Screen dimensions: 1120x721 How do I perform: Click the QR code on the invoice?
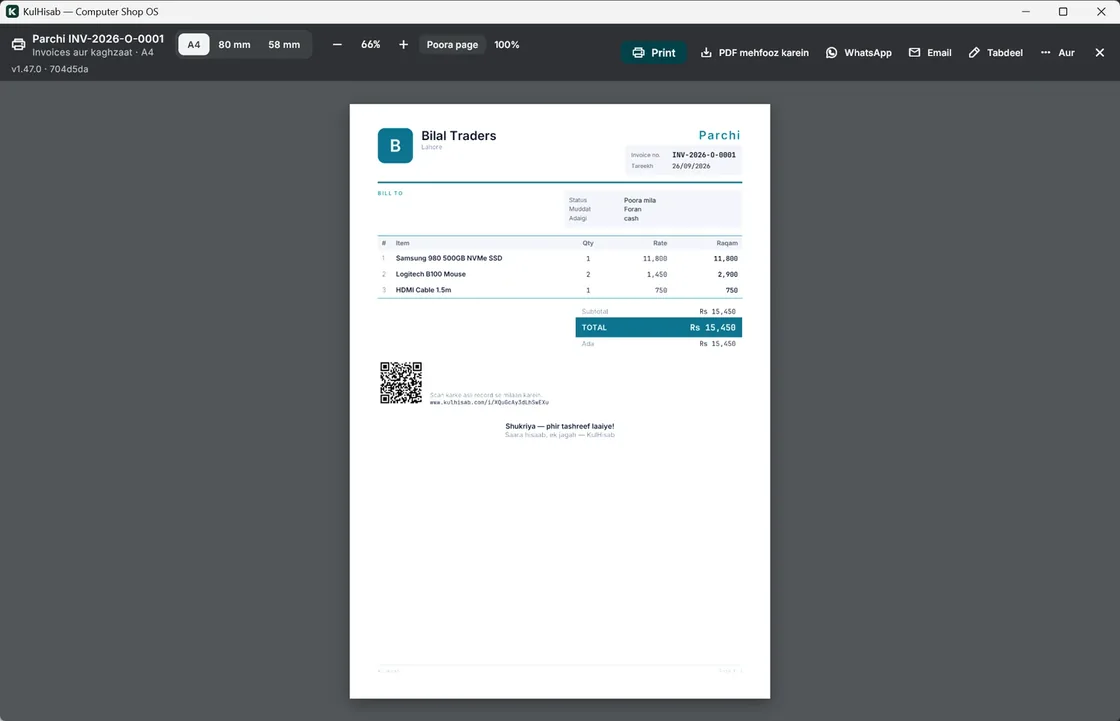(x=401, y=383)
